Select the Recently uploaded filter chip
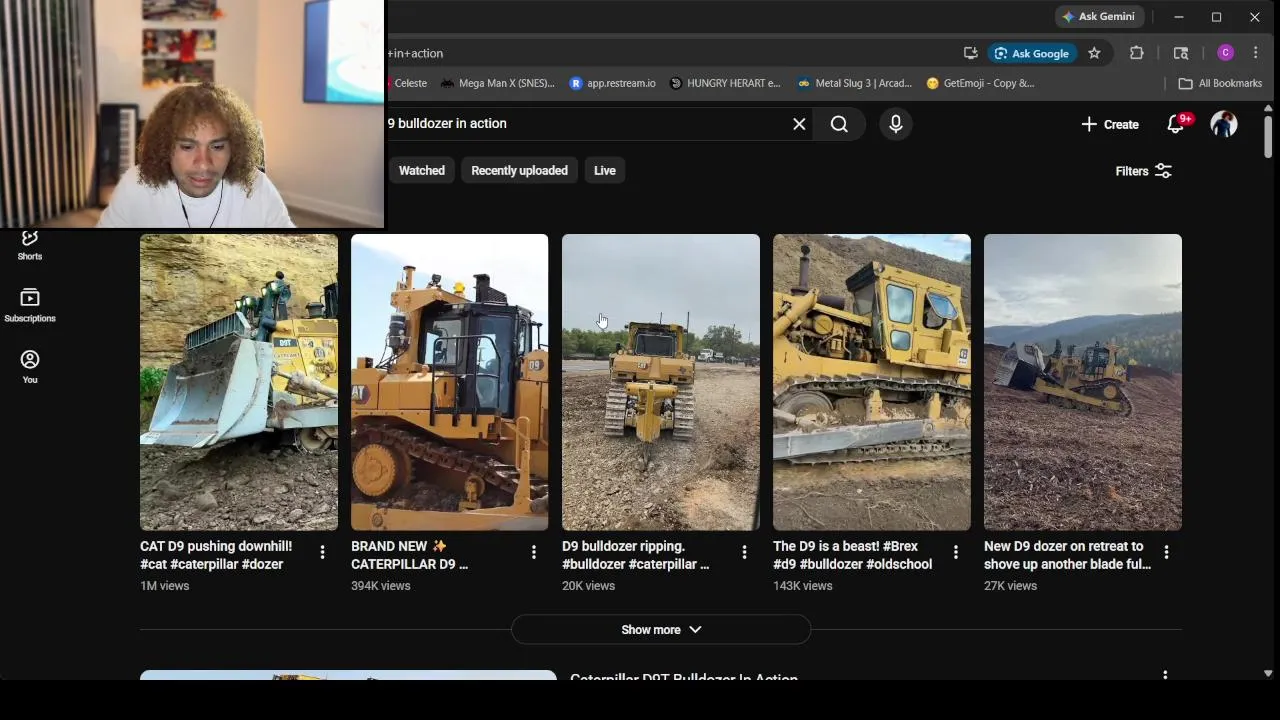1280x720 pixels. [519, 171]
